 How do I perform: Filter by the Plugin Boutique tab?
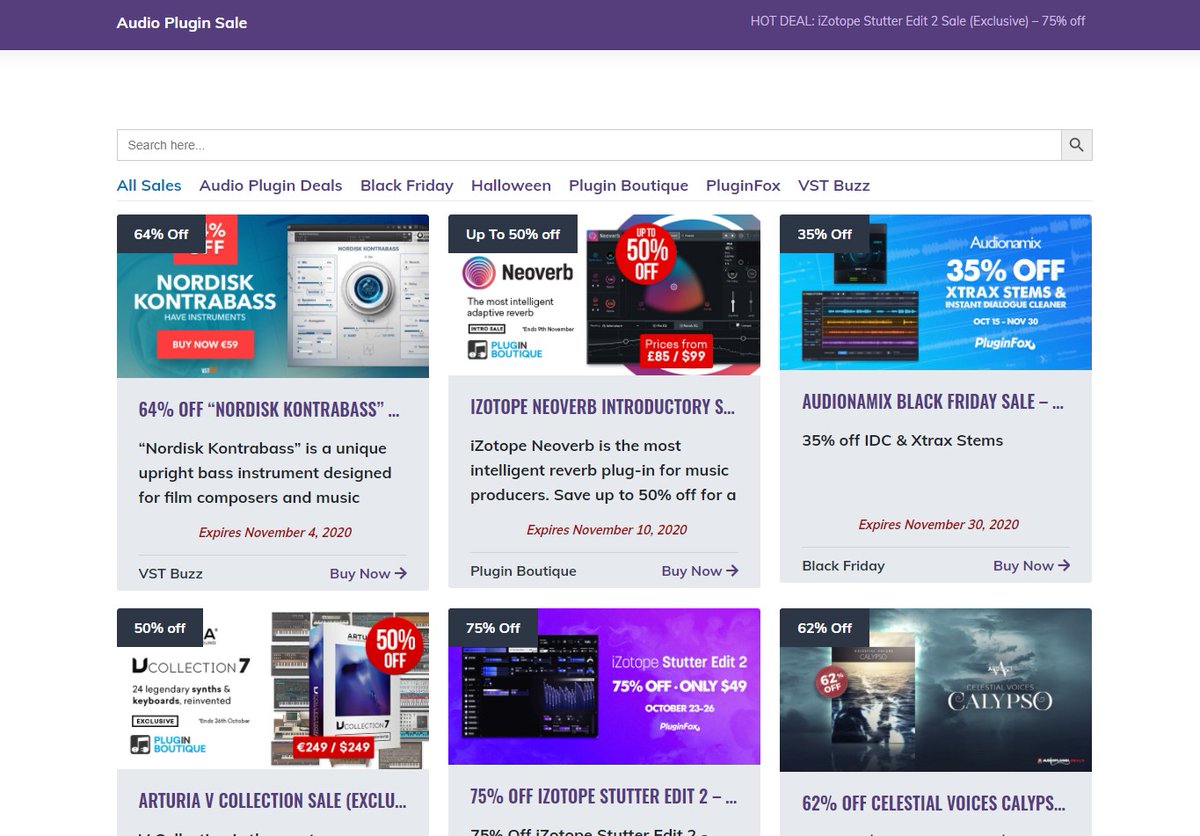[x=628, y=185]
